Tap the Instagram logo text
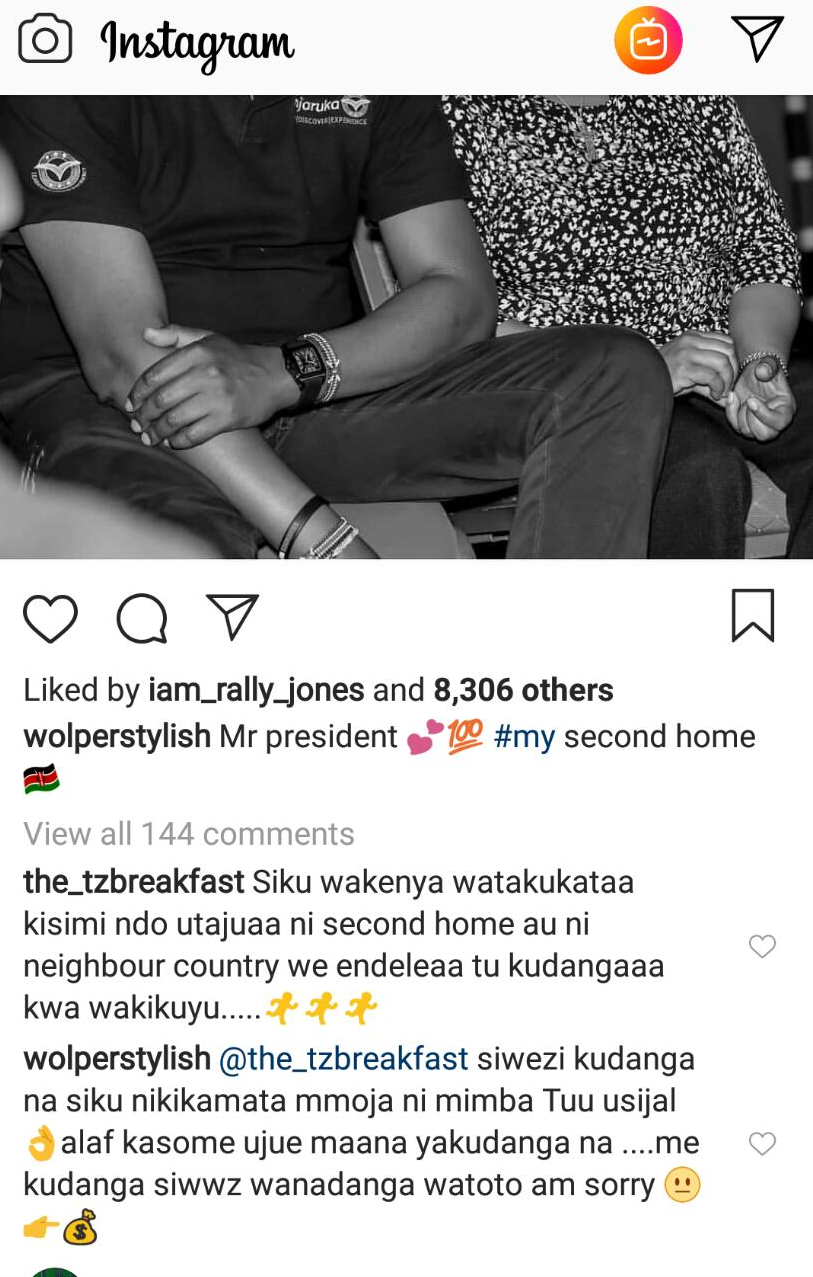Image resolution: width=813 pixels, height=1277 pixels. [x=197, y=43]
